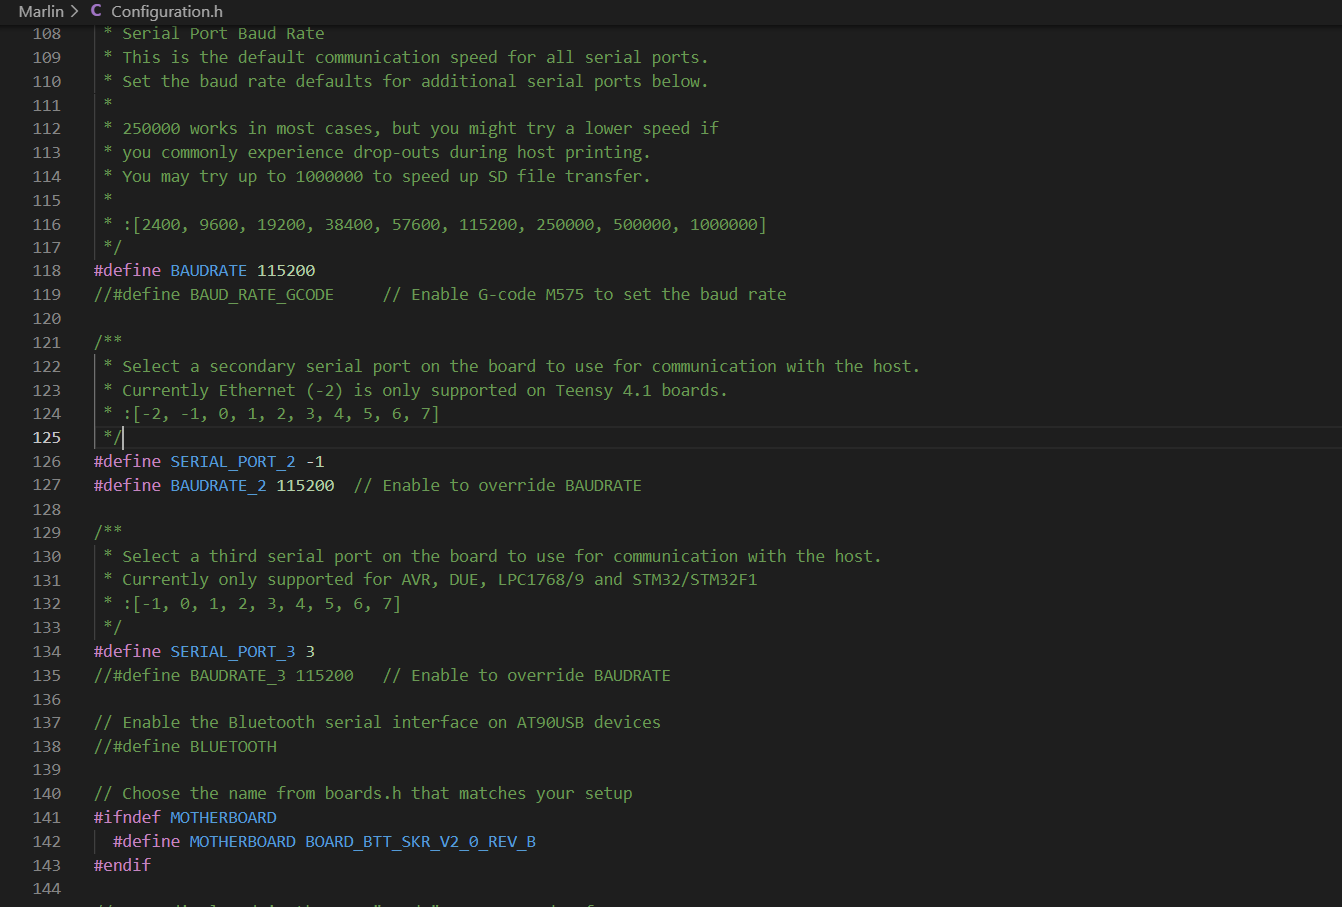Click the BOARD_BTT_SKR_V2_0_REV_B board name
The image size is (1342, 907).
coord(420,841)
